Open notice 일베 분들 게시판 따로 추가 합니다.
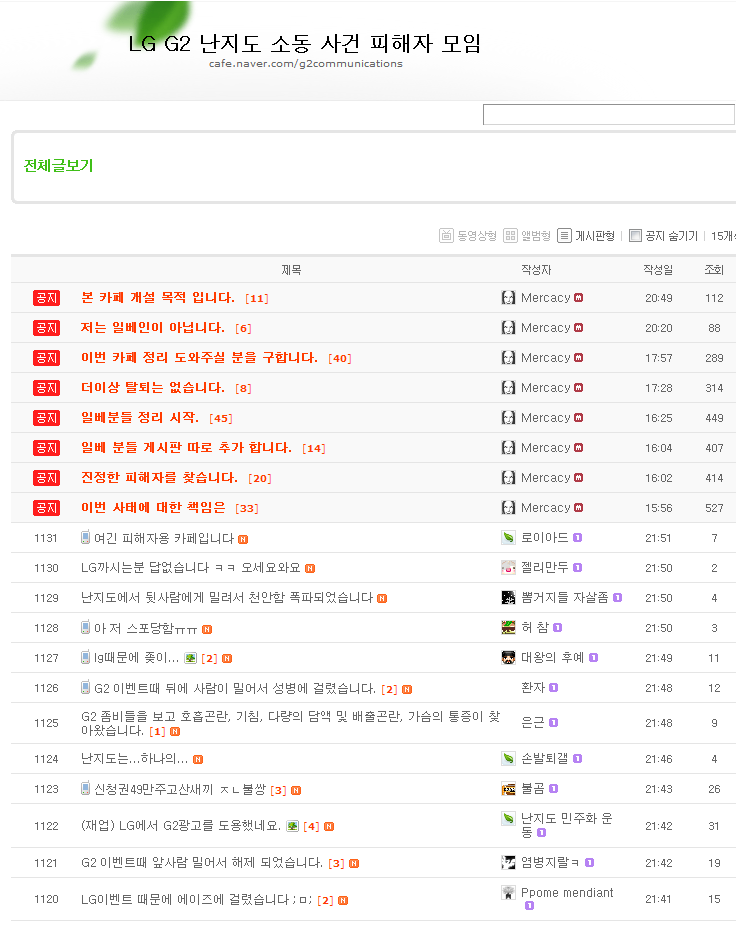The height and width of the screenshot is (927, 736). click(186, 448)
